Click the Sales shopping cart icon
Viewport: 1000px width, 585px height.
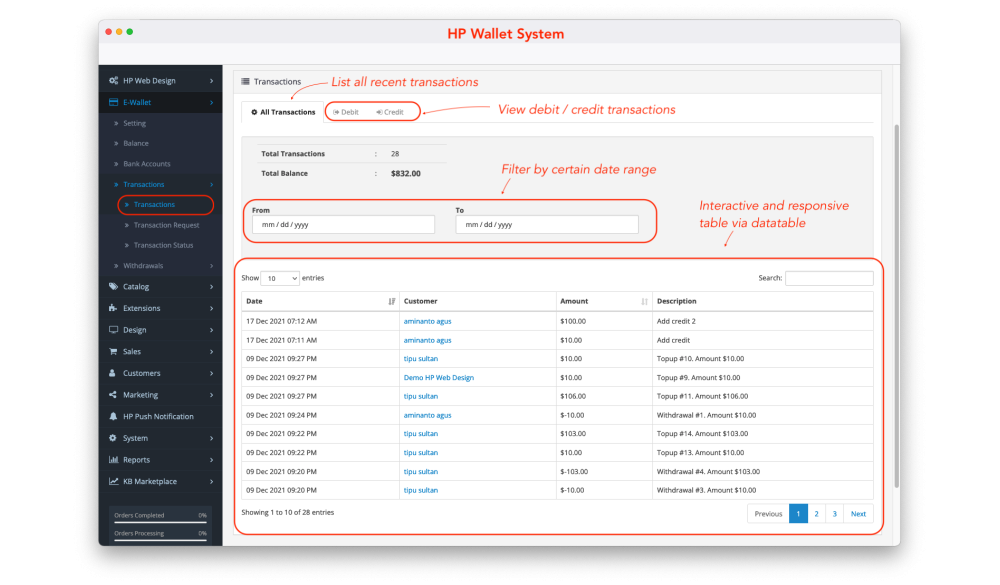click(113, 352)
